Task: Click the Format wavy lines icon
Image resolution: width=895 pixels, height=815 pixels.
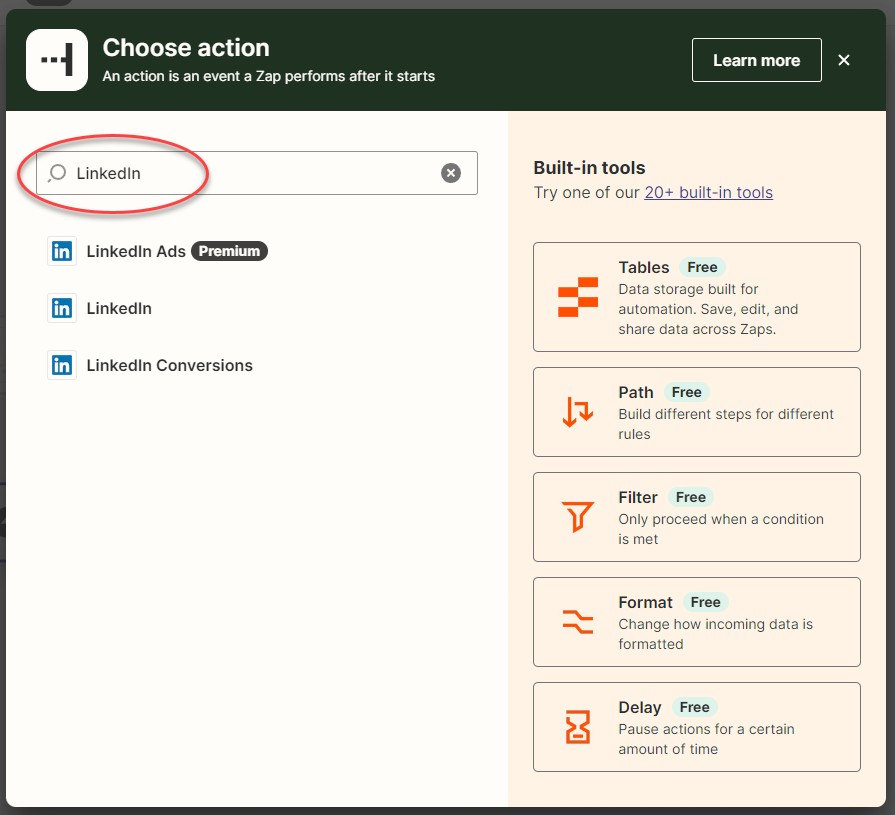Action: point(578,622)
